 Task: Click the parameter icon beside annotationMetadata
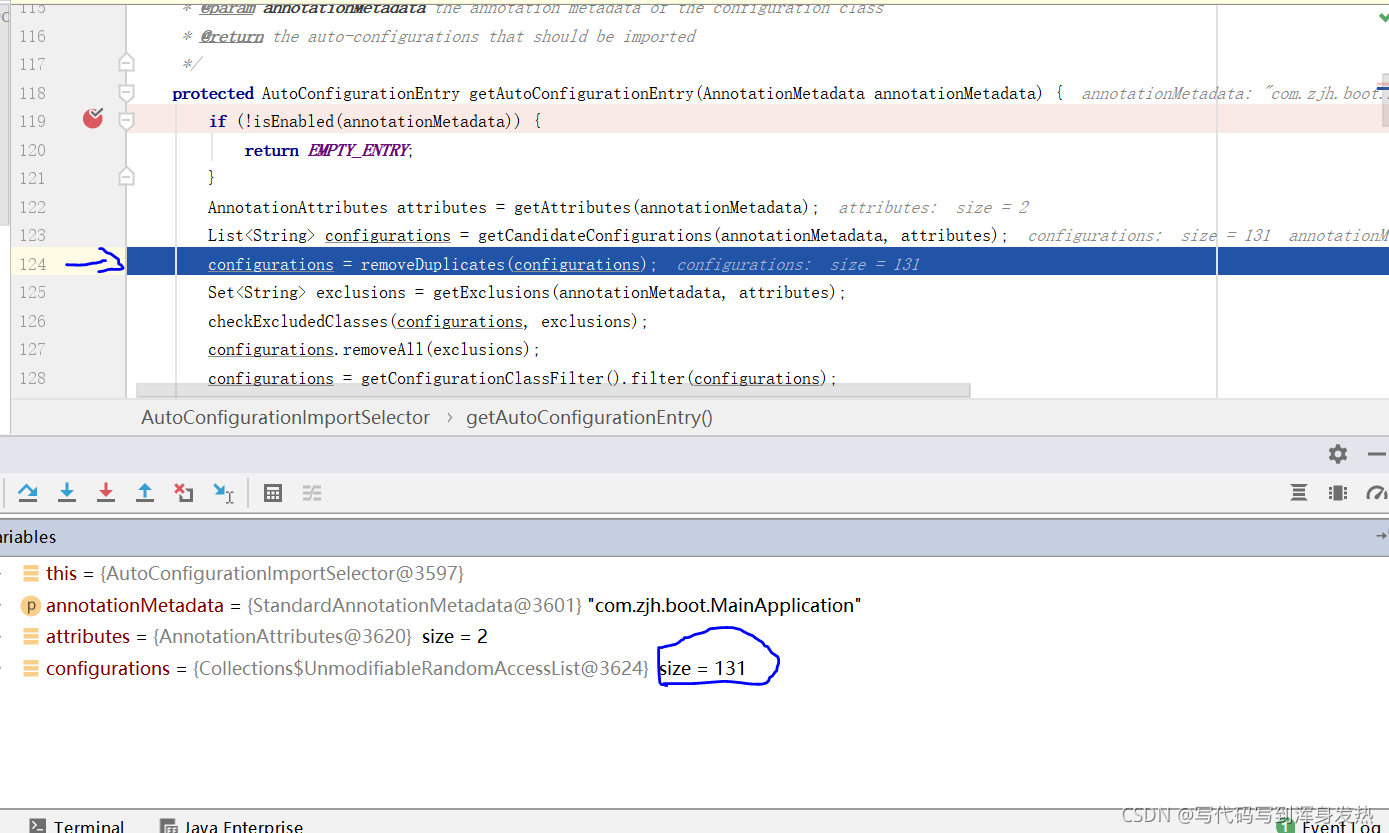pyautogui.click(x=30, y=605)
